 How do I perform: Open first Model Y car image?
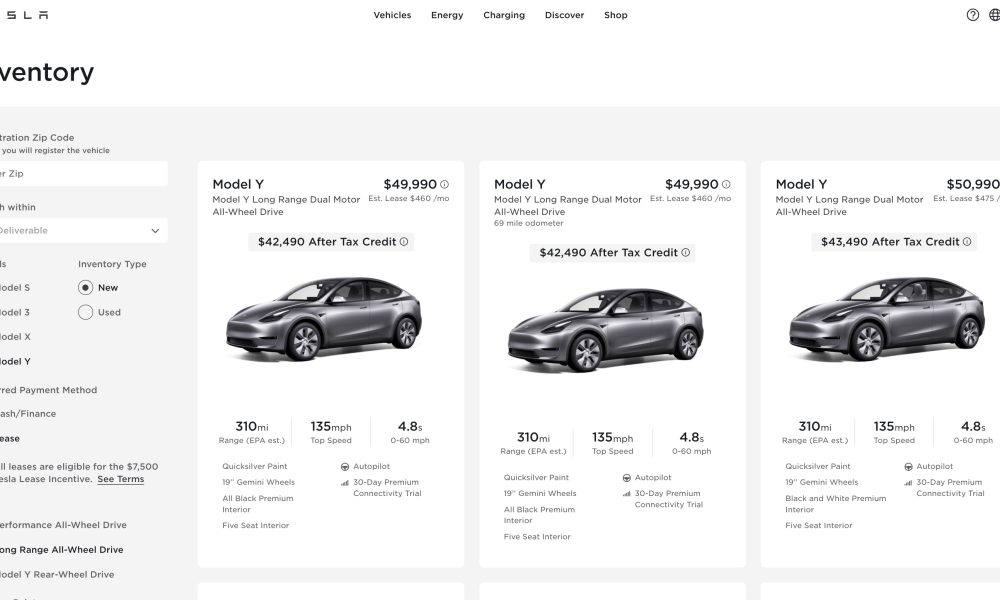coord(324,318)
